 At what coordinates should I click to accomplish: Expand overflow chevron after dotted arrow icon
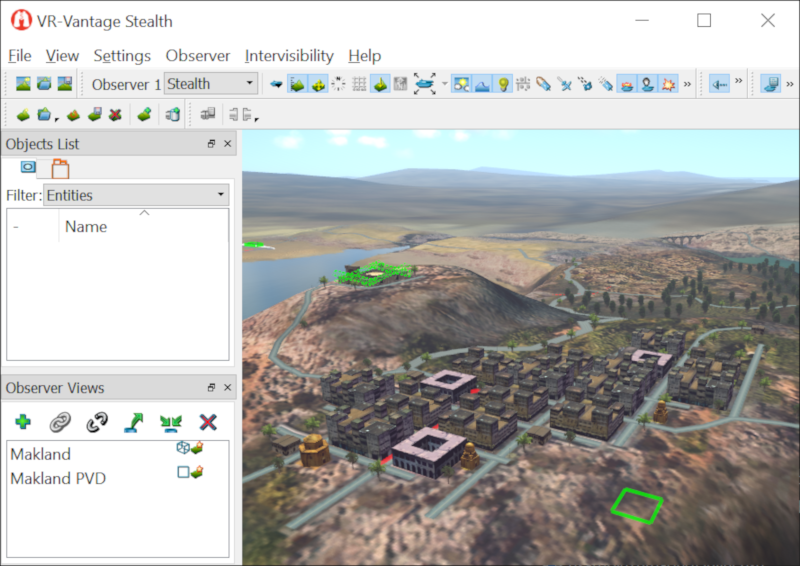[738, 81]
